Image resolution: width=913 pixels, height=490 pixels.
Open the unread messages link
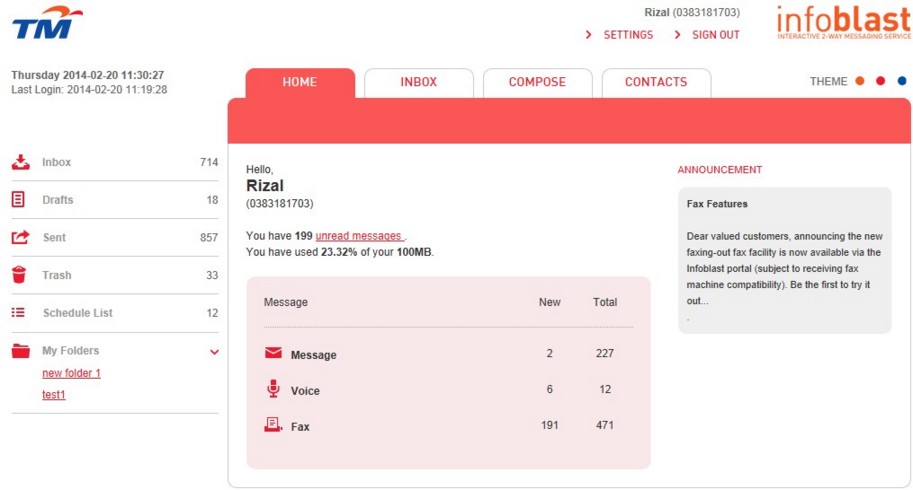(x=359, y=236)
